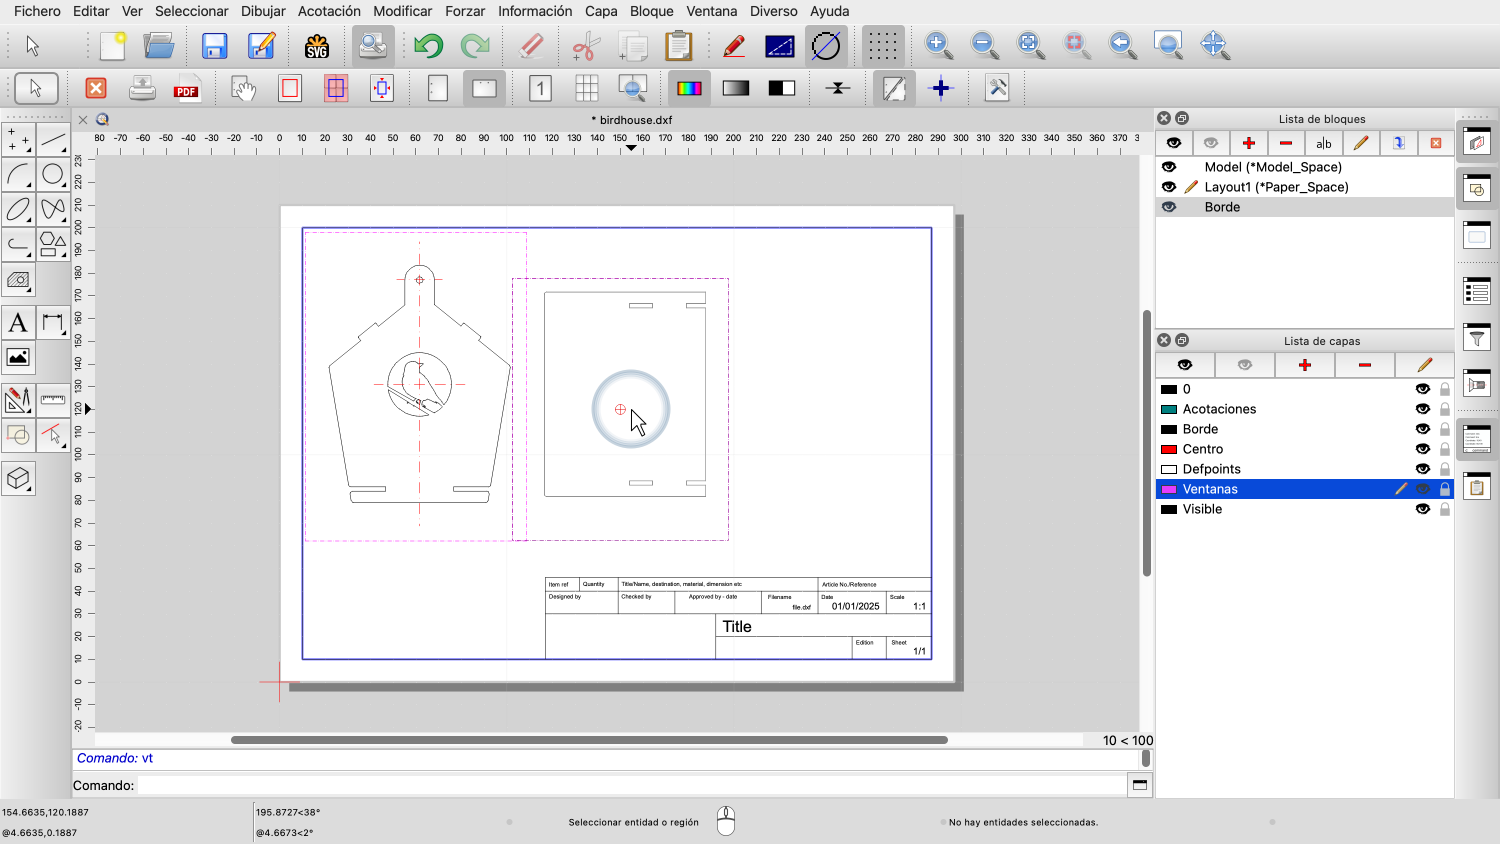Click the undo arrow icon

[428, 46]
